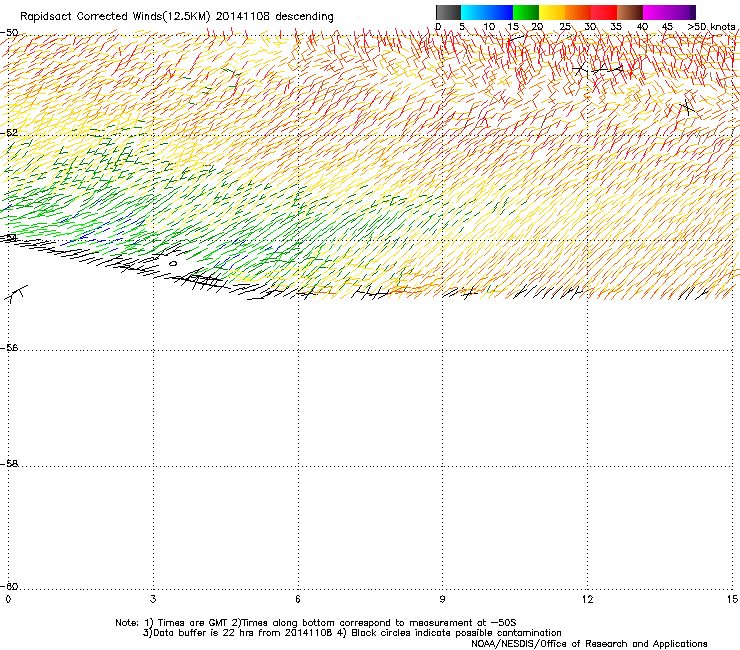
Task: Click the '12' longitude axis label
Action: (587, 599)
